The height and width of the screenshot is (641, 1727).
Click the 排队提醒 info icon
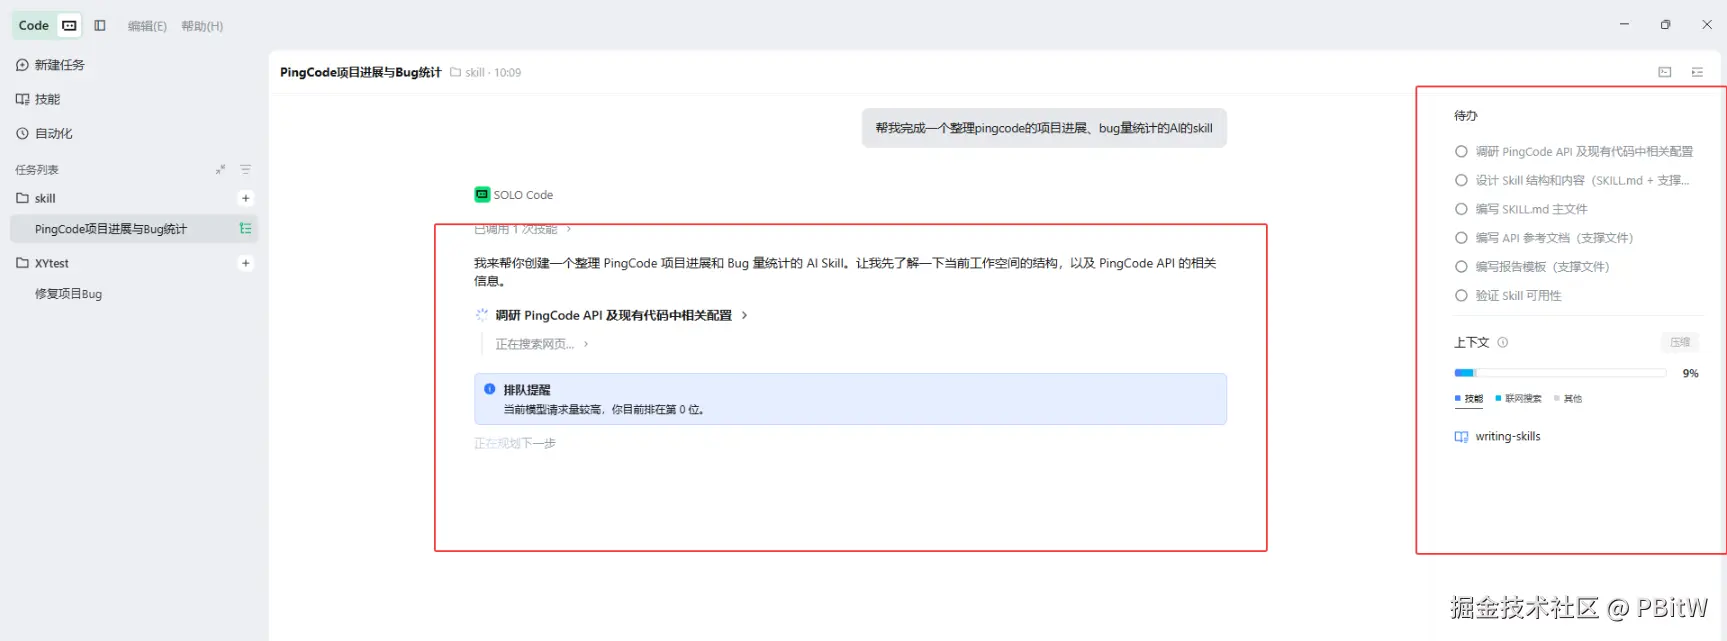490,389
